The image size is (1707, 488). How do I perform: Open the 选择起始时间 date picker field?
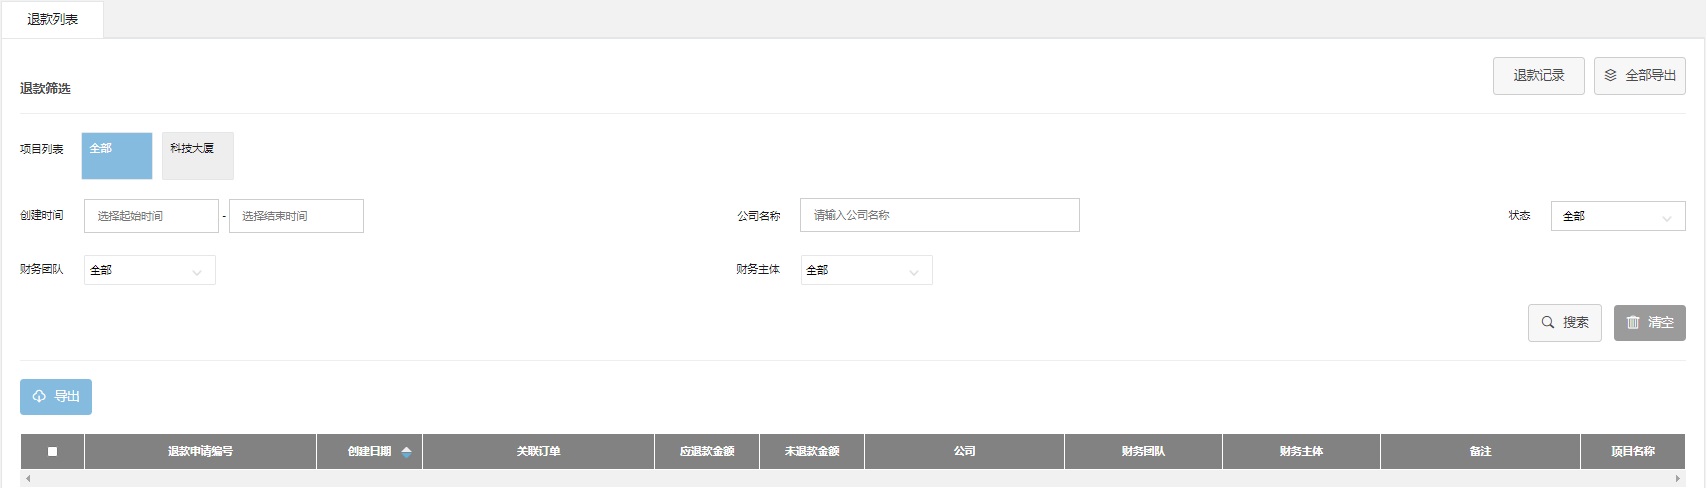[x=151, y=216]
